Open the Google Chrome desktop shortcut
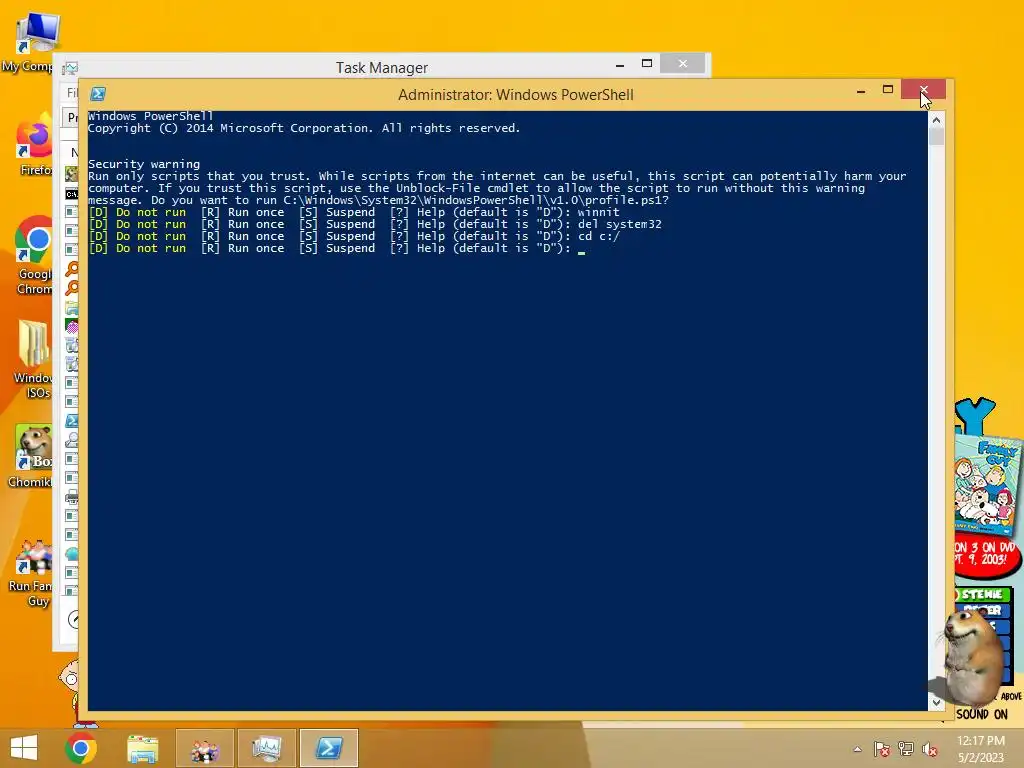The height and width of the screenshot is (768, 1024). [x=34, y=255]
